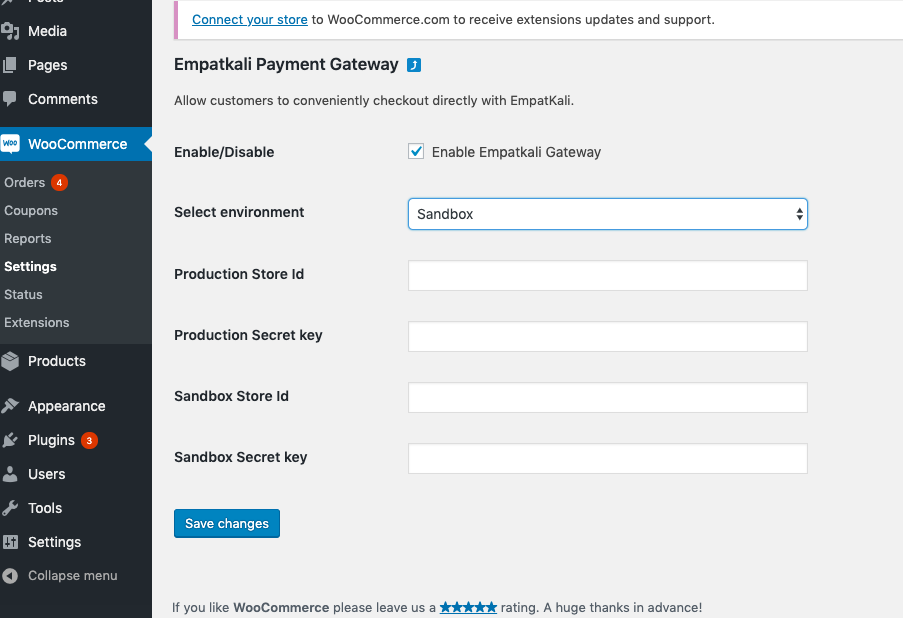Click the Users person icon

(10, 474)
